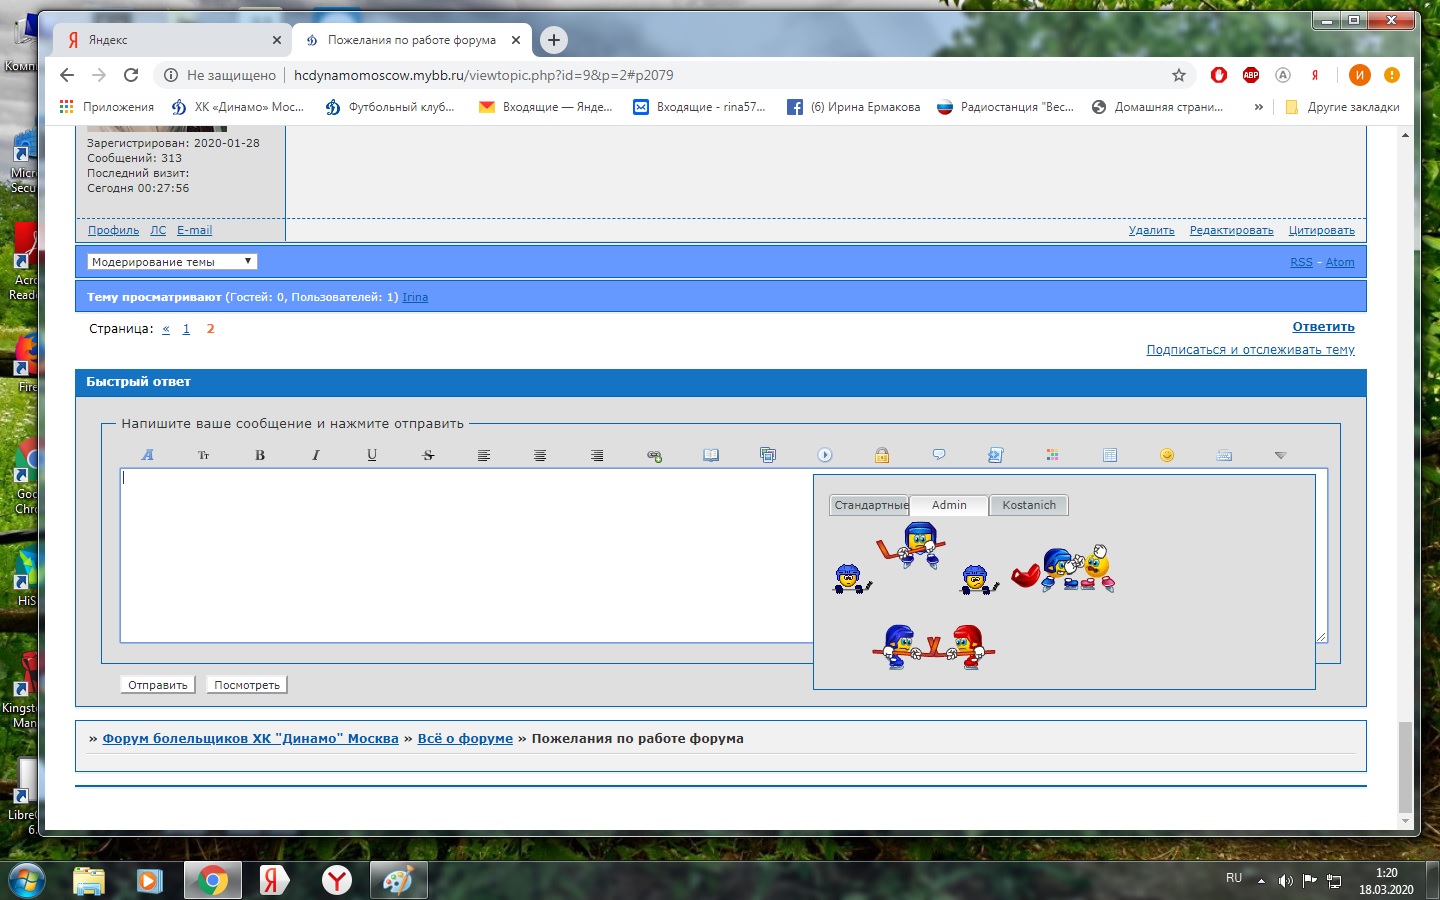Expand additional editor tools arrow
This screenshot has width=1440, height=900.
tap(1280, 456)
